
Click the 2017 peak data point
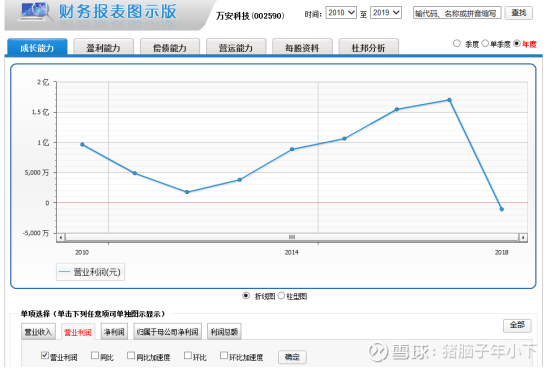tap(449, 100)
